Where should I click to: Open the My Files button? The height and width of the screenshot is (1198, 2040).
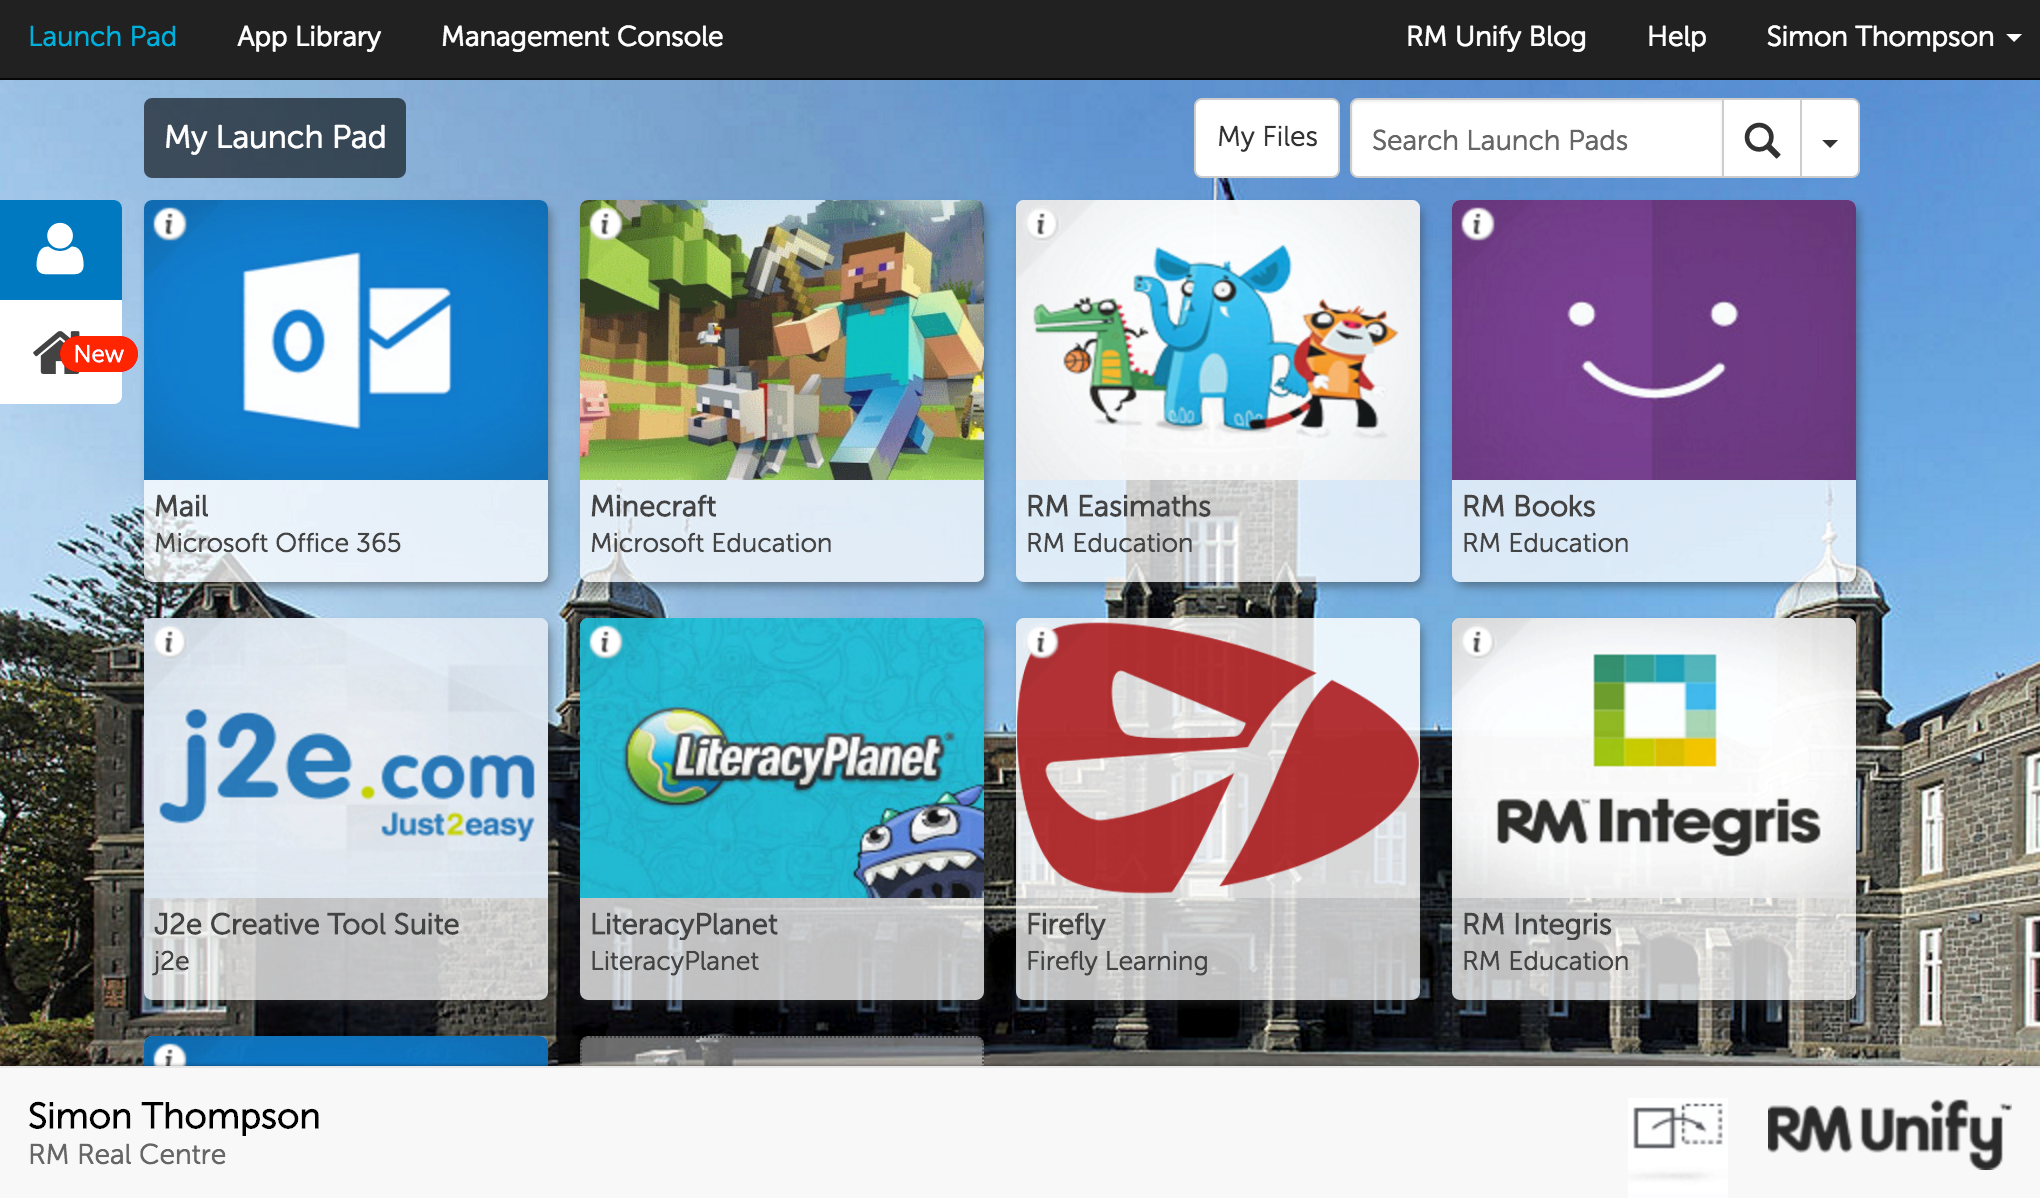pos(1267,138)
